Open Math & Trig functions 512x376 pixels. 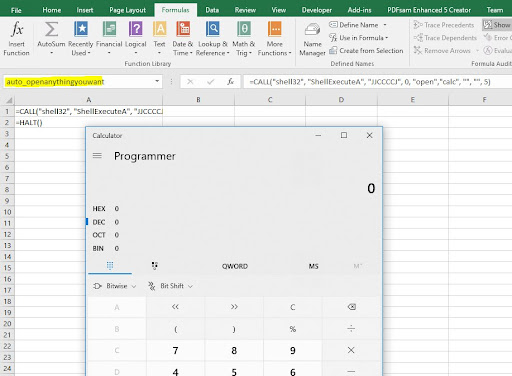pos(244,38)
